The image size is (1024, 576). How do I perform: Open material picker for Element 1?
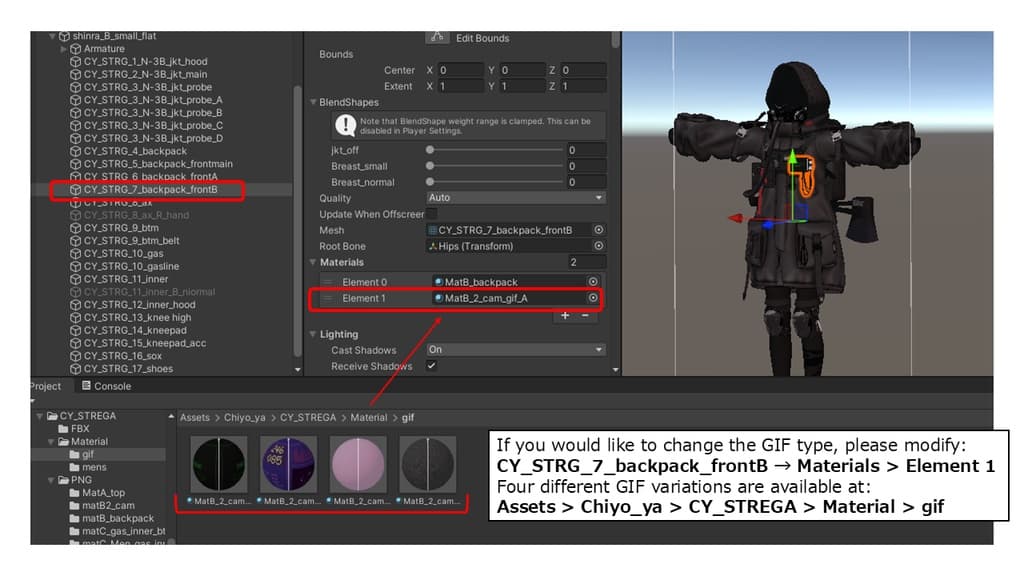(592, 298)
